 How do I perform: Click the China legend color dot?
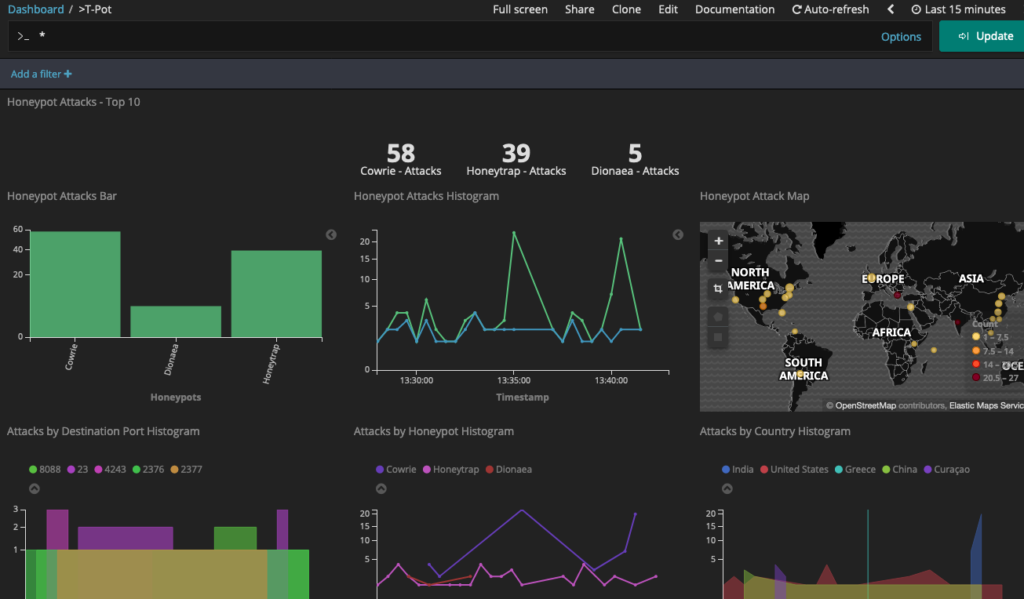pos(883,469)
